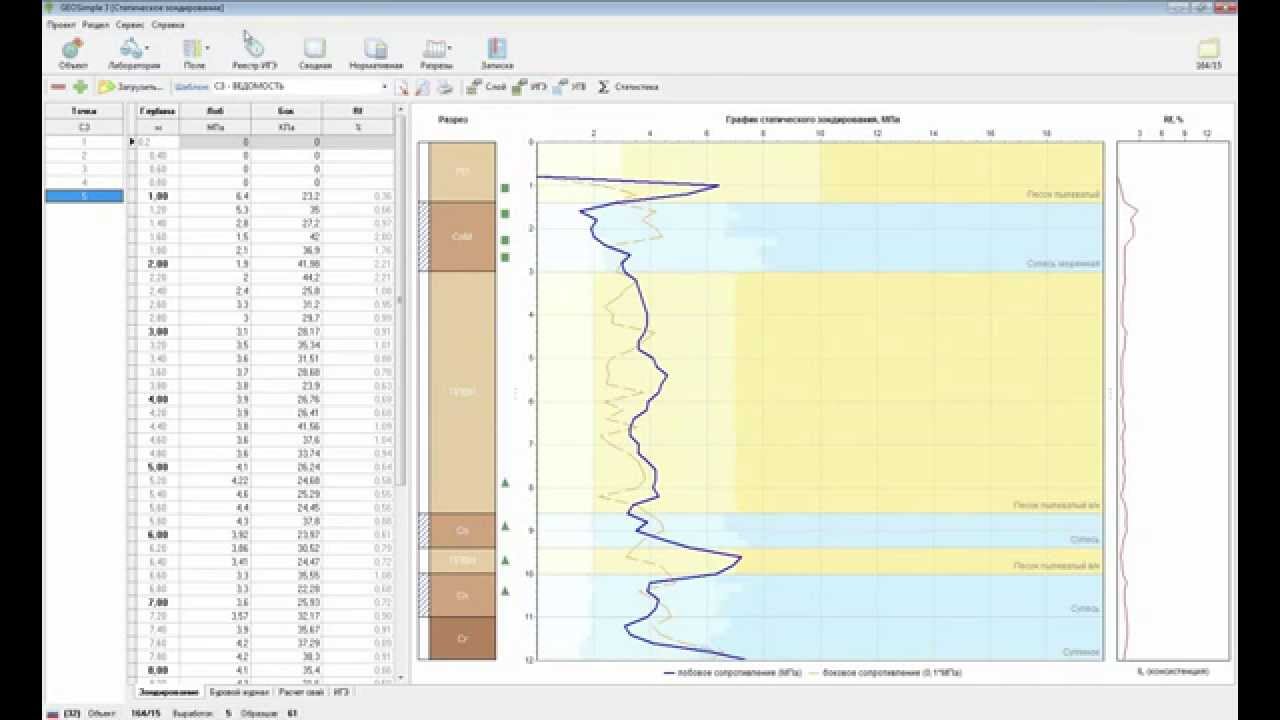The width and height of the screenshot is (1280, 720).
Task: Click the Rf column header
Action: (358, 111)
